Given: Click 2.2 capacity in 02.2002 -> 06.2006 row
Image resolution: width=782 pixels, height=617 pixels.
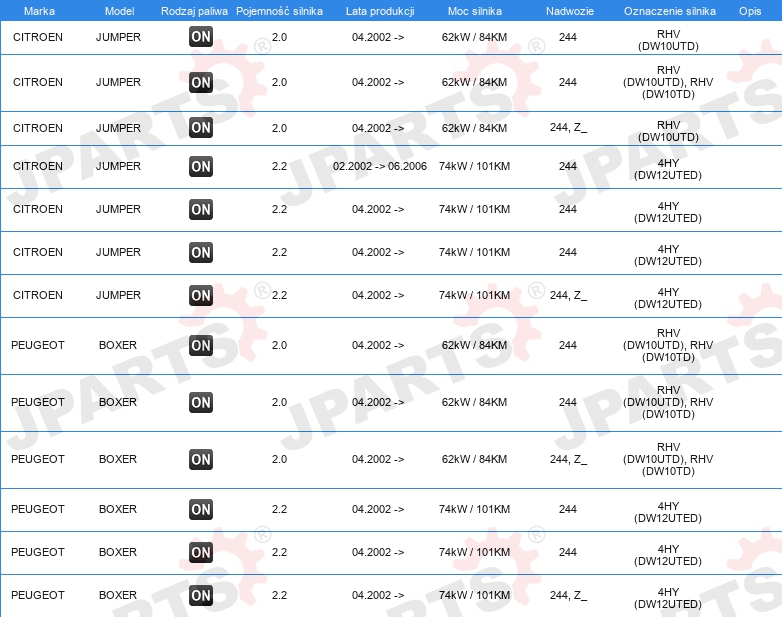Looking at the screenshot, I should click(x=279, y=167).
